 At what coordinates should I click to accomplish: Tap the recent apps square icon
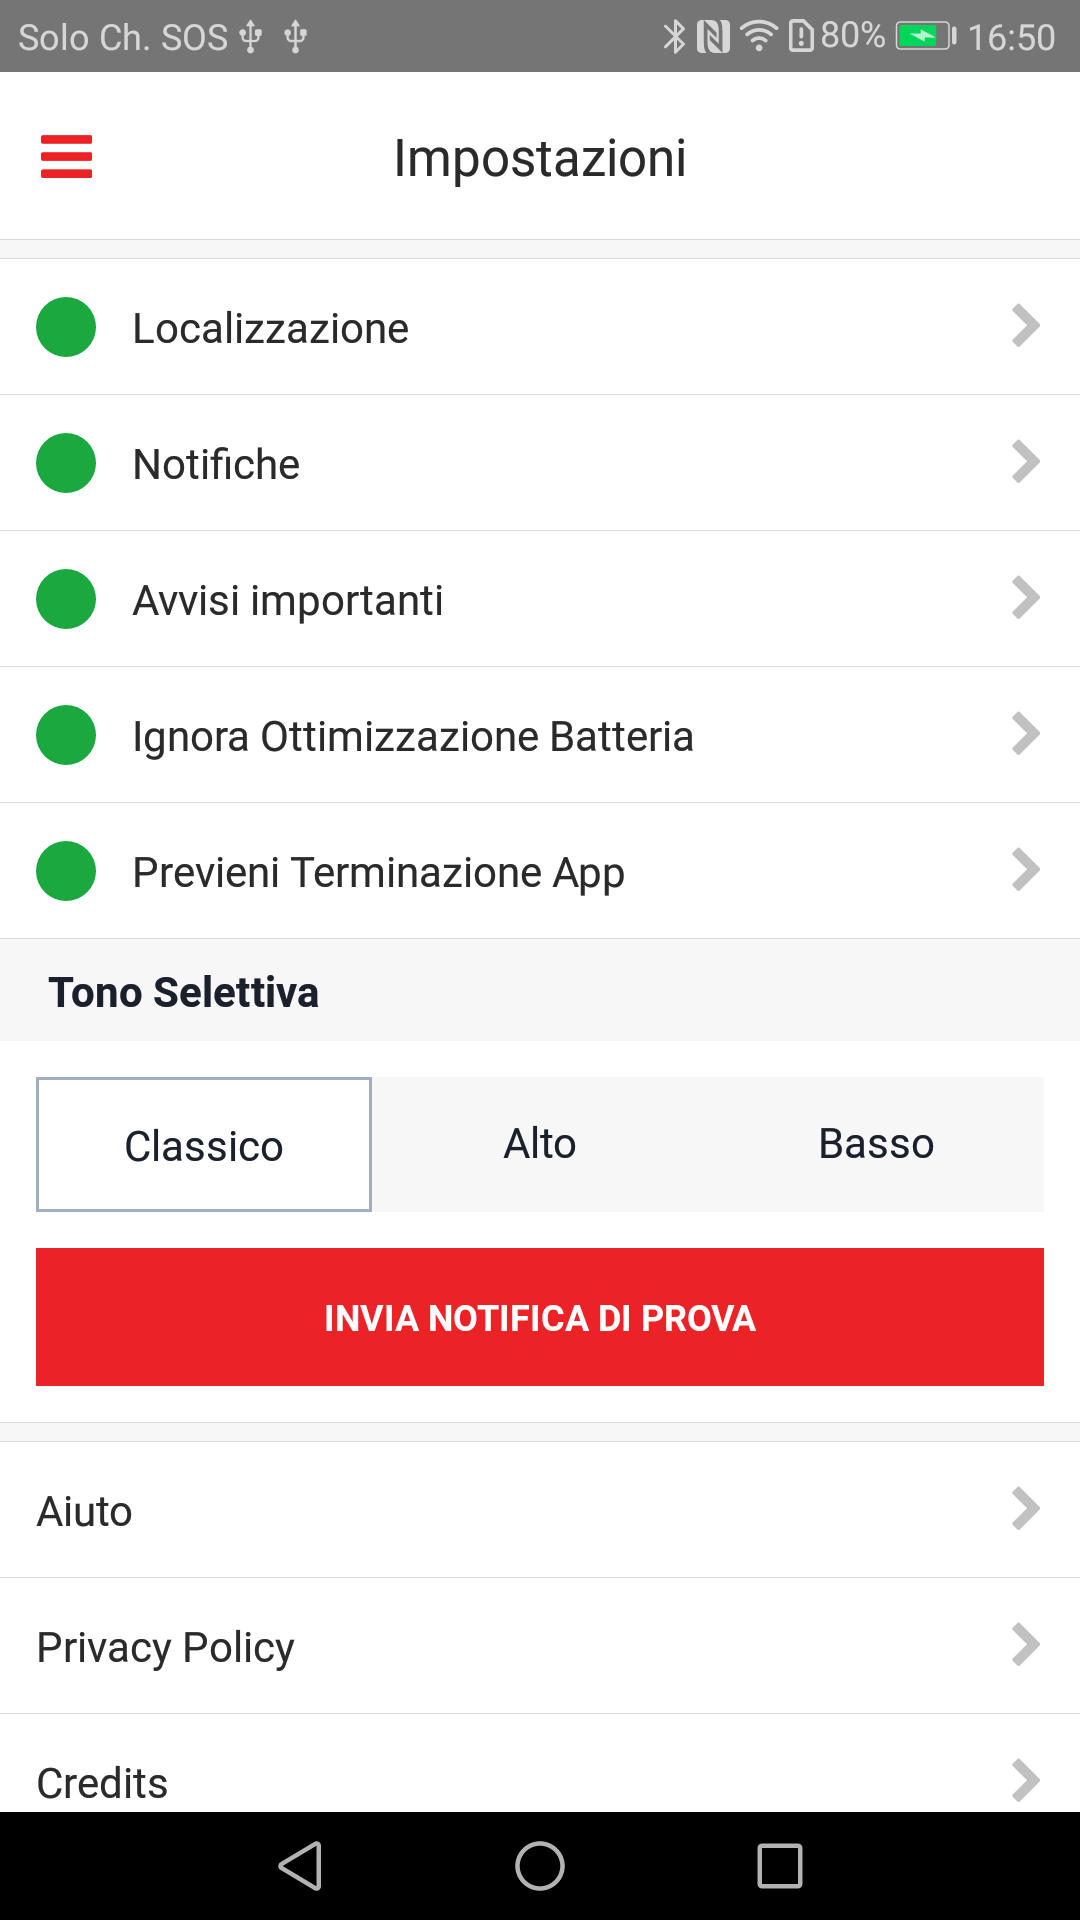pyautogui.click(x=780, y=1866)
